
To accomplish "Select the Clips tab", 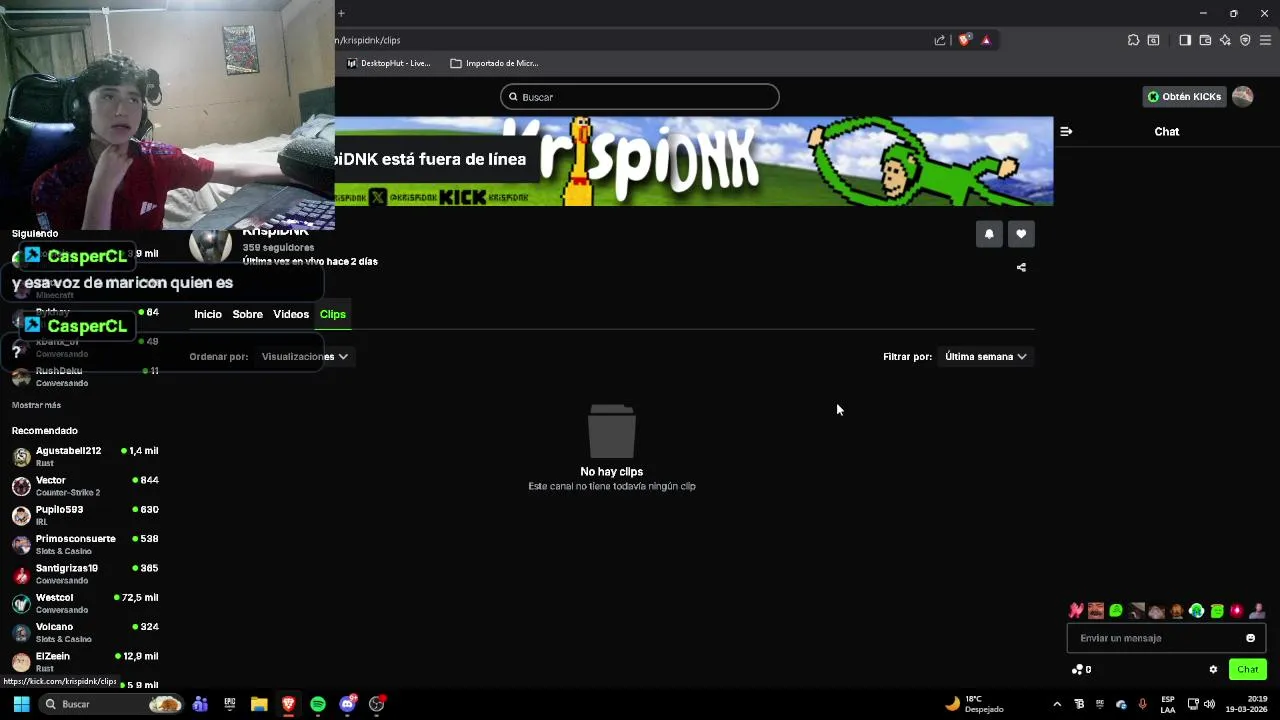I will (333, 314).
